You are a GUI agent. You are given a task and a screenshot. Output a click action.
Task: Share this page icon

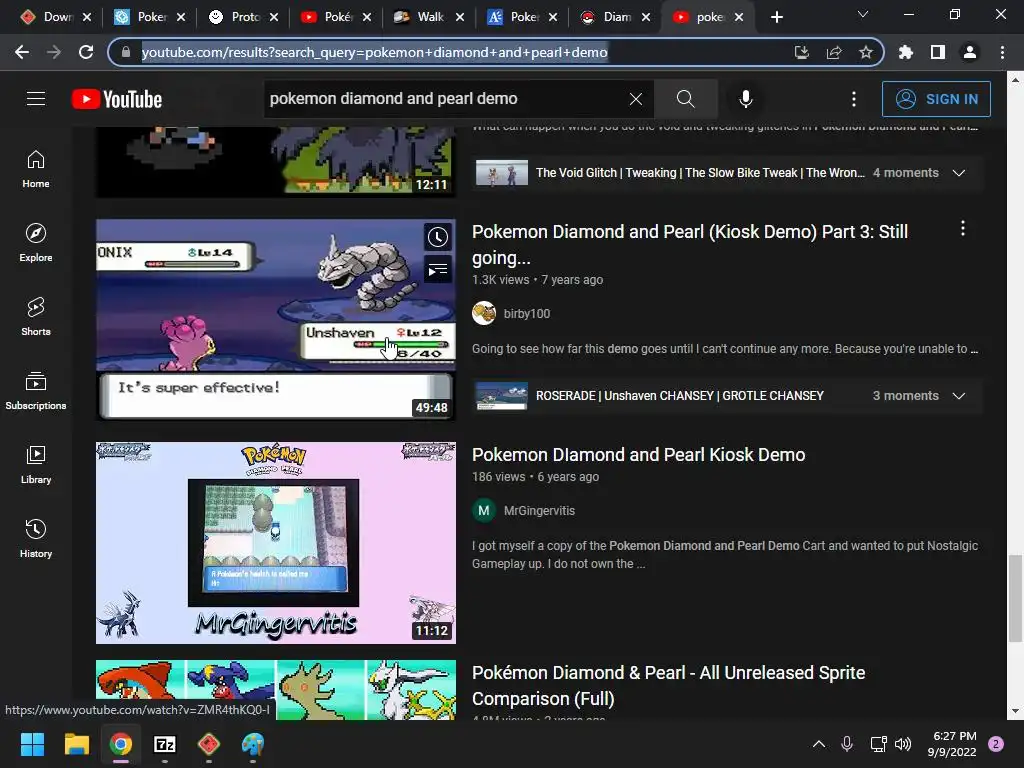pyautogui.click(x=834, y=52)
